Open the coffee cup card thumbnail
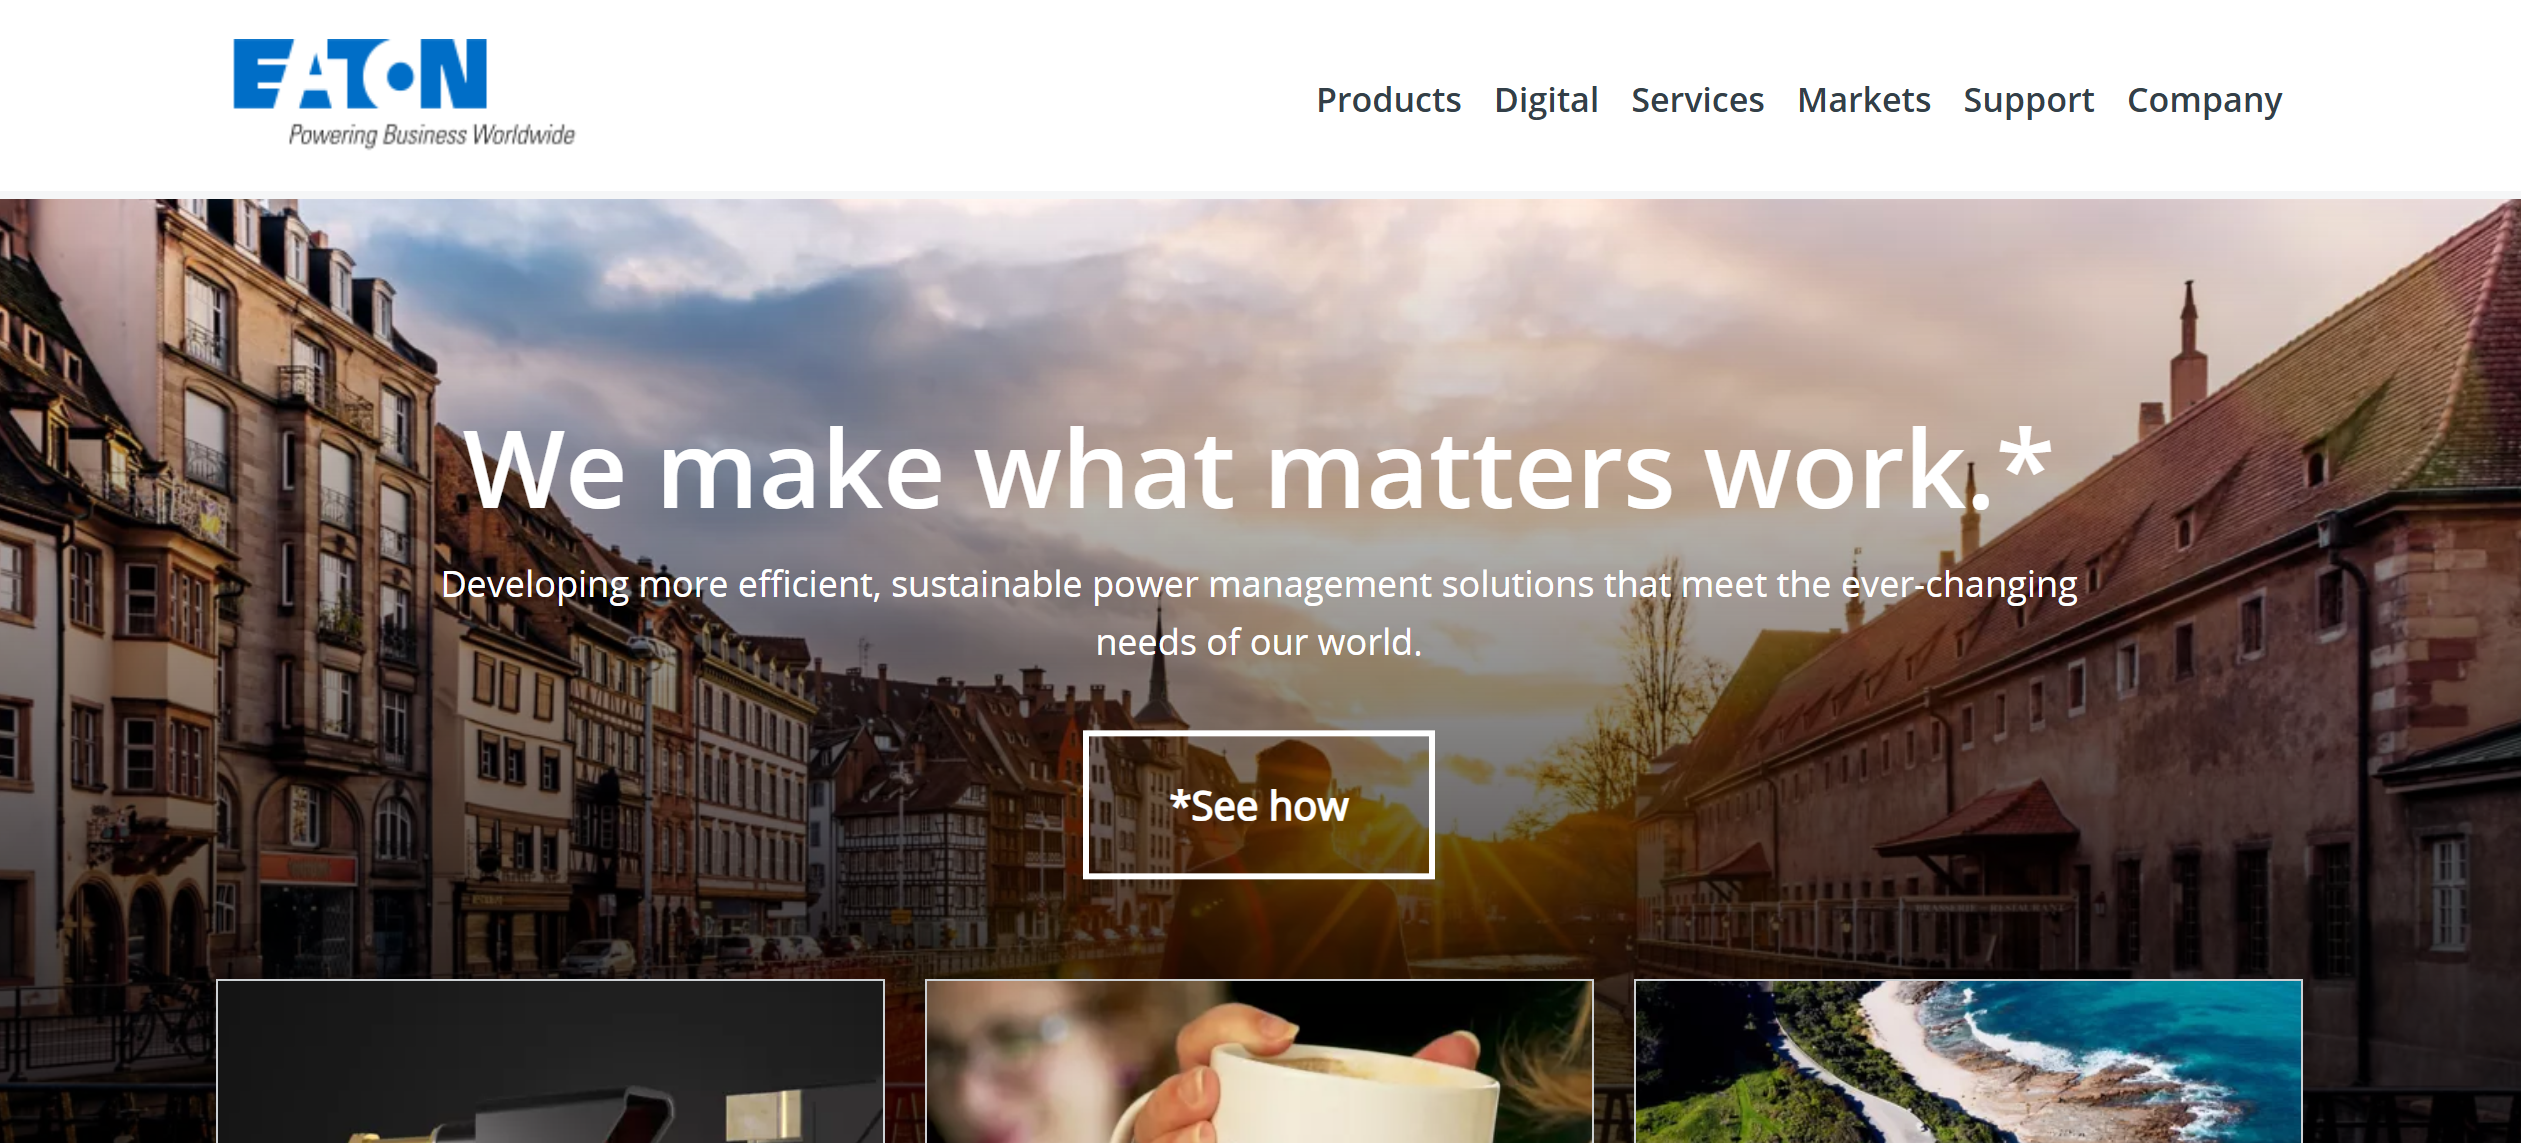Screen dimensions: 2521x1143 click(x=1259, y=1061)
